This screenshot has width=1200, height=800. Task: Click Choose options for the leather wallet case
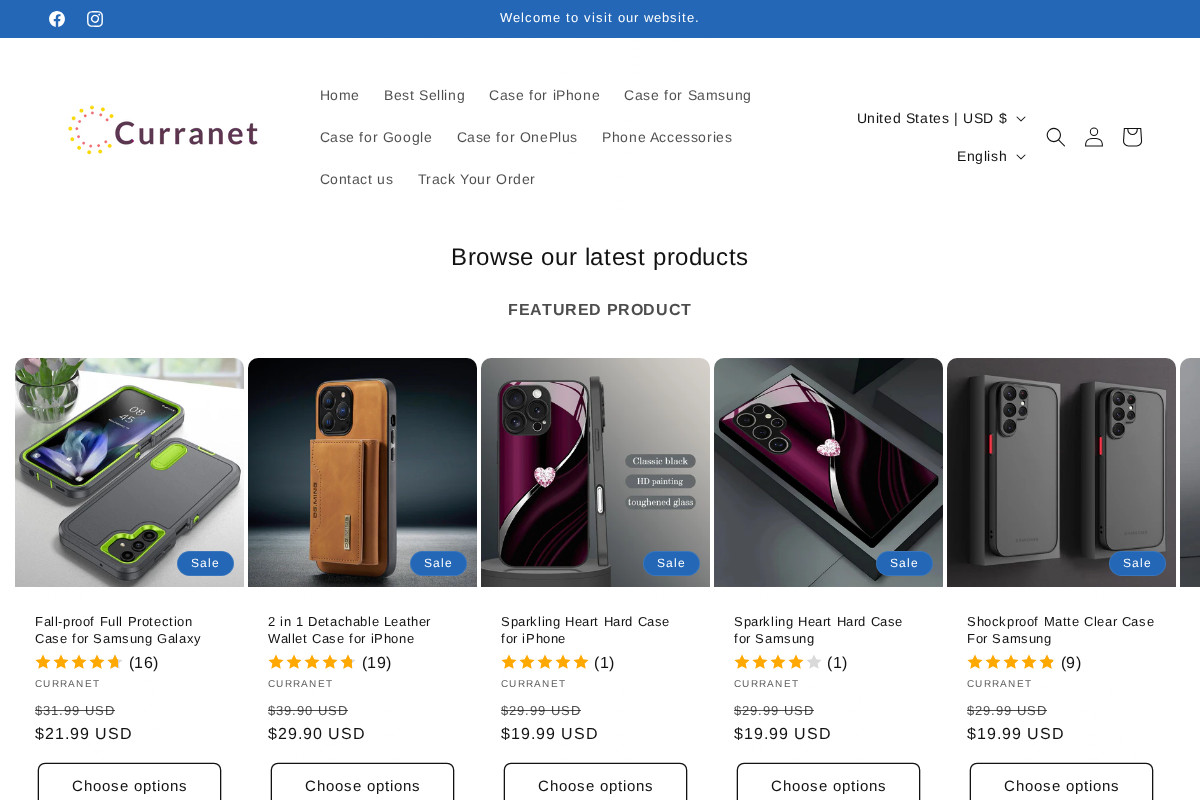click(x=362, y=785)
